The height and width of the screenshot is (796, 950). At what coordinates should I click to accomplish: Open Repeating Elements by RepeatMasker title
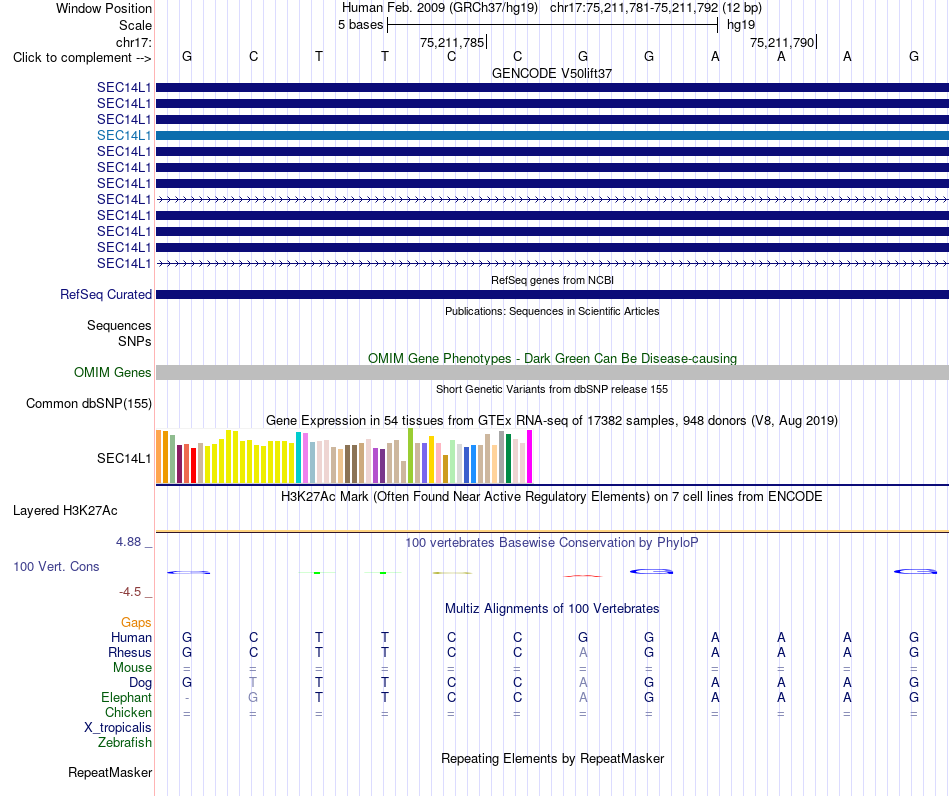tap(552, 759)
